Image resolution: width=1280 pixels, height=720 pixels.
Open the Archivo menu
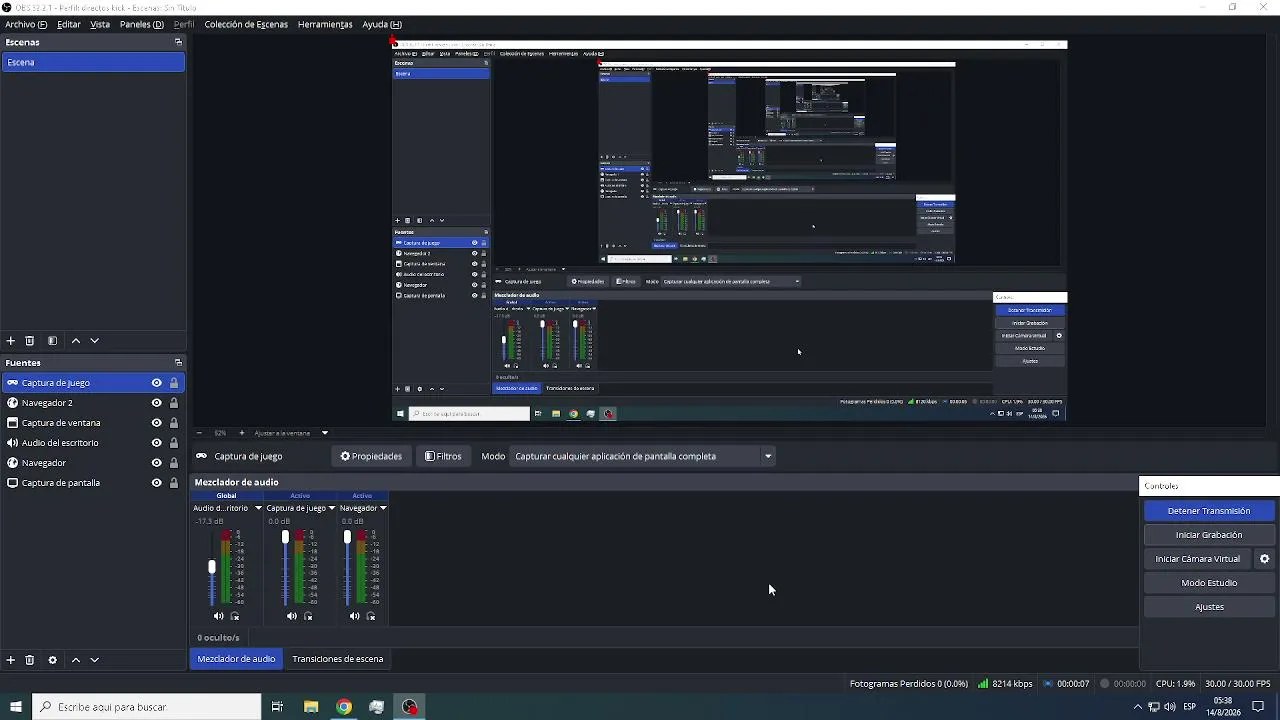[x=26, y=24]
